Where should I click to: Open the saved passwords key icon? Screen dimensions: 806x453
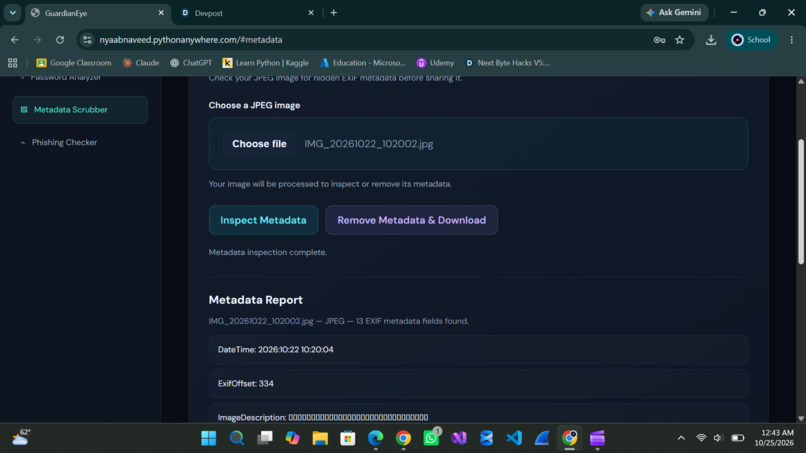click(x=659, y=40)
